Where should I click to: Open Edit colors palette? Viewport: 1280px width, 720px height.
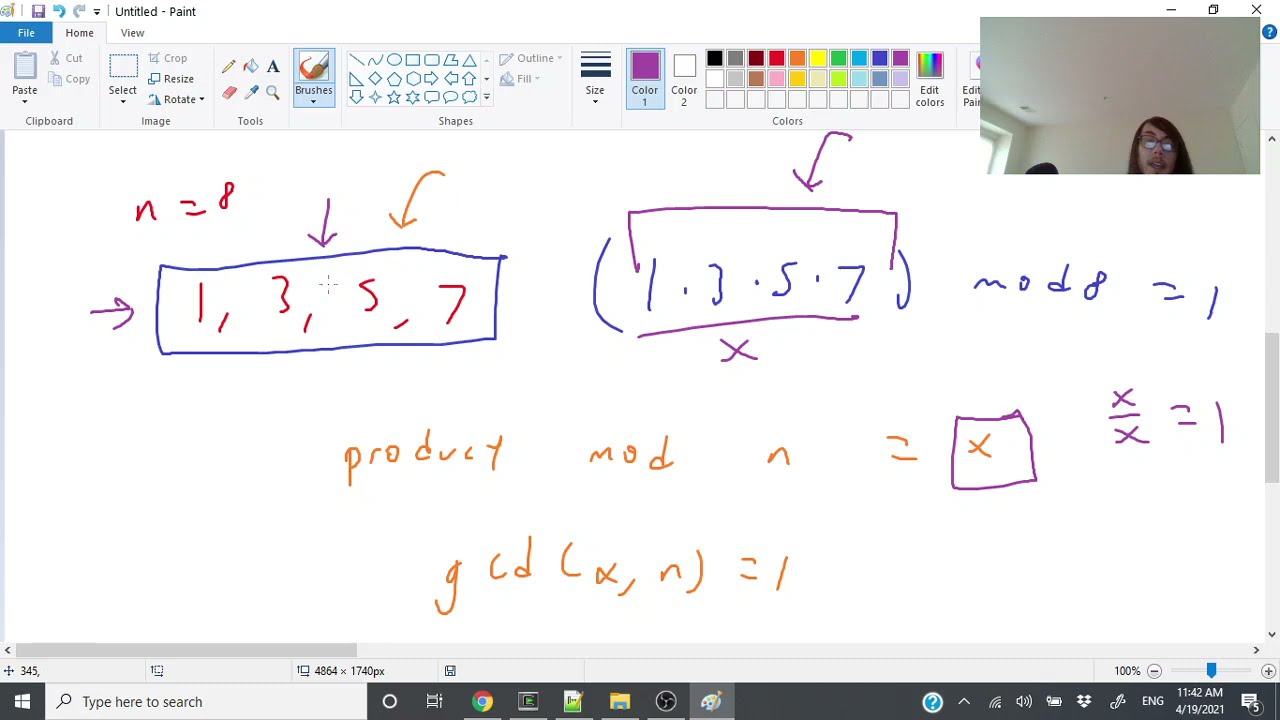point(929,79)
